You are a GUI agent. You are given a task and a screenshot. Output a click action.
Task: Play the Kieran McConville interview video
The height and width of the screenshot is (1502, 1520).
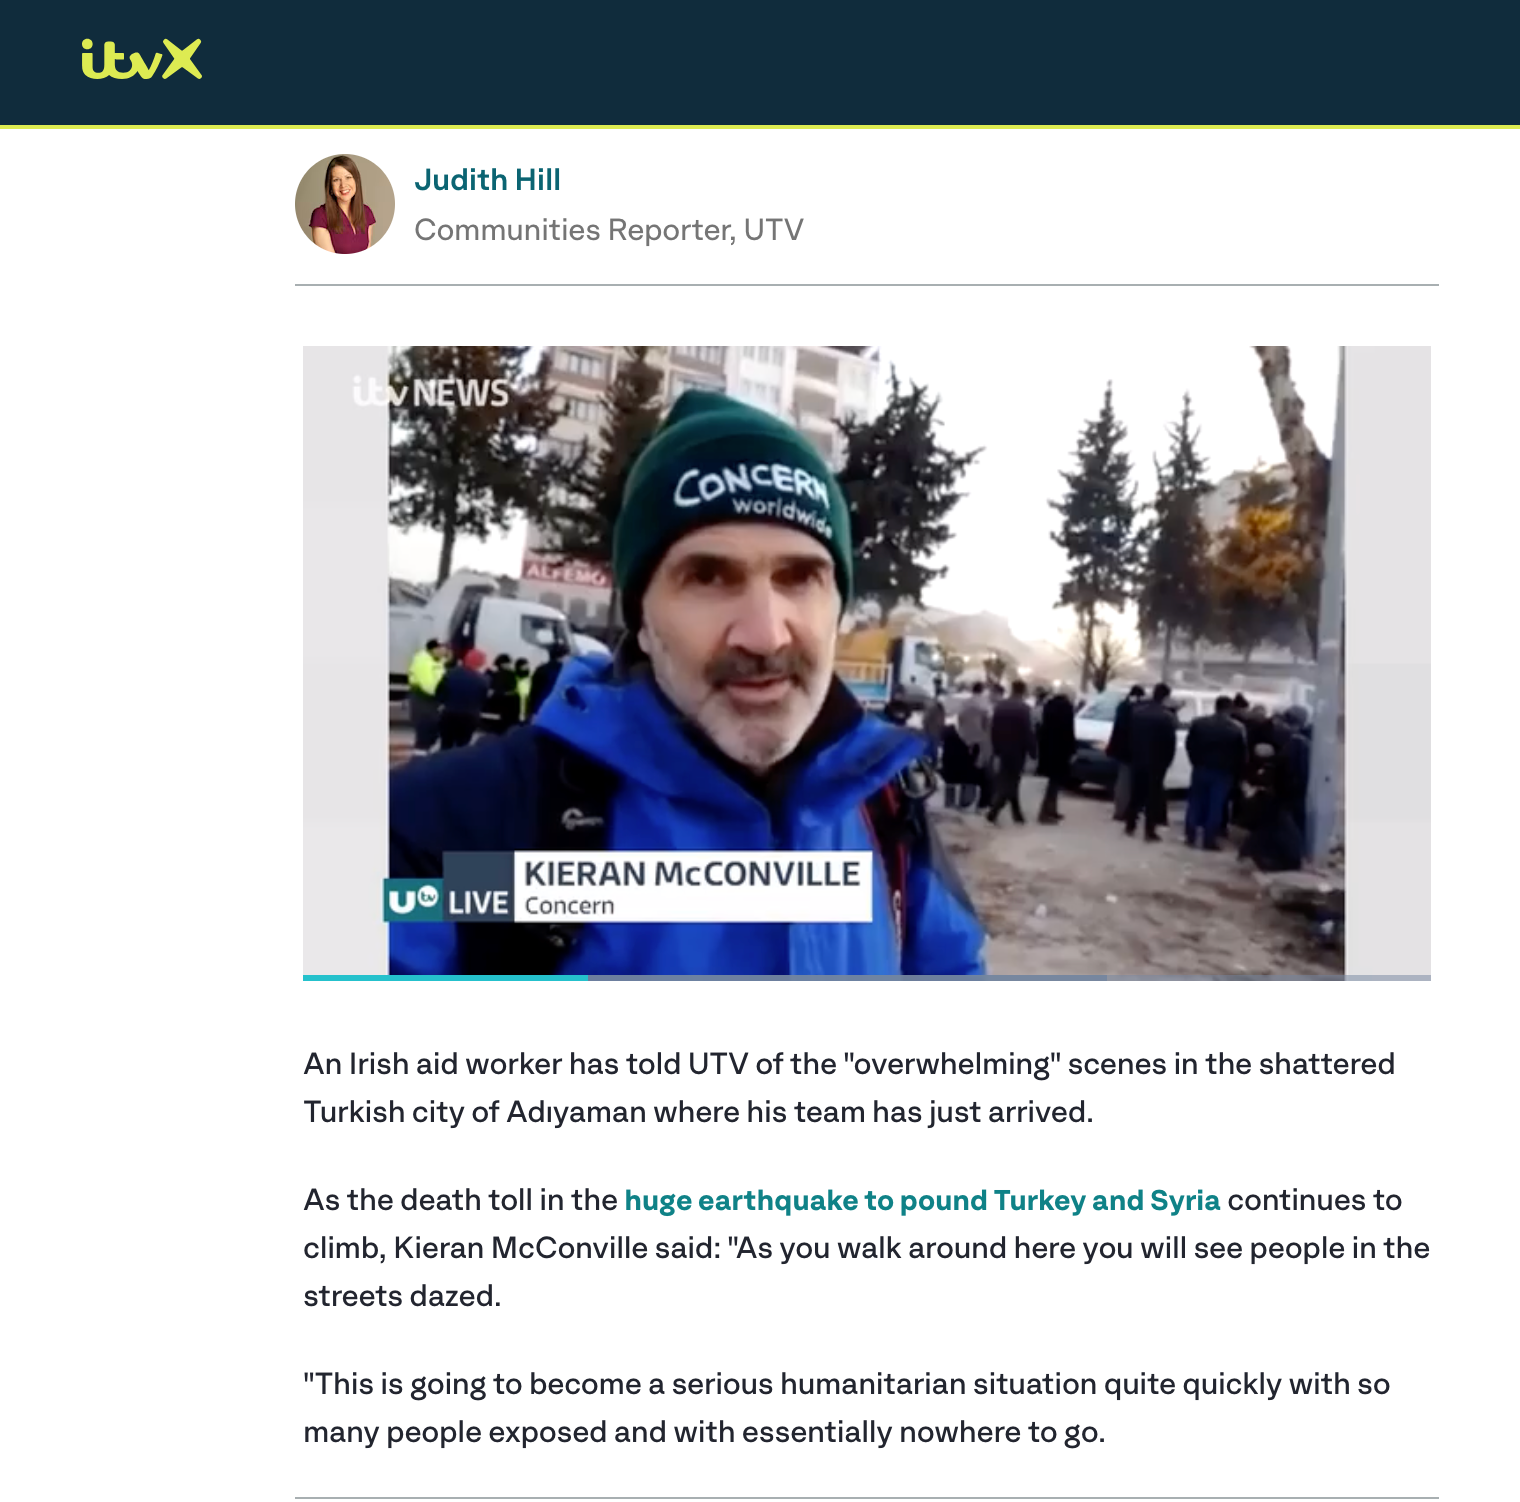coord(867,660)
